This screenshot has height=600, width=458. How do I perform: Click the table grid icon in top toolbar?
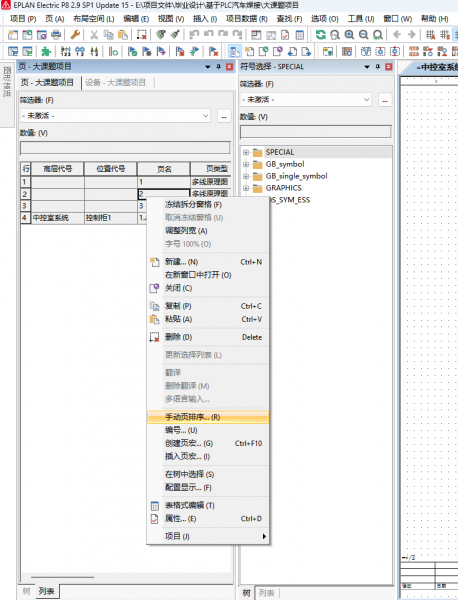[300, 35]
